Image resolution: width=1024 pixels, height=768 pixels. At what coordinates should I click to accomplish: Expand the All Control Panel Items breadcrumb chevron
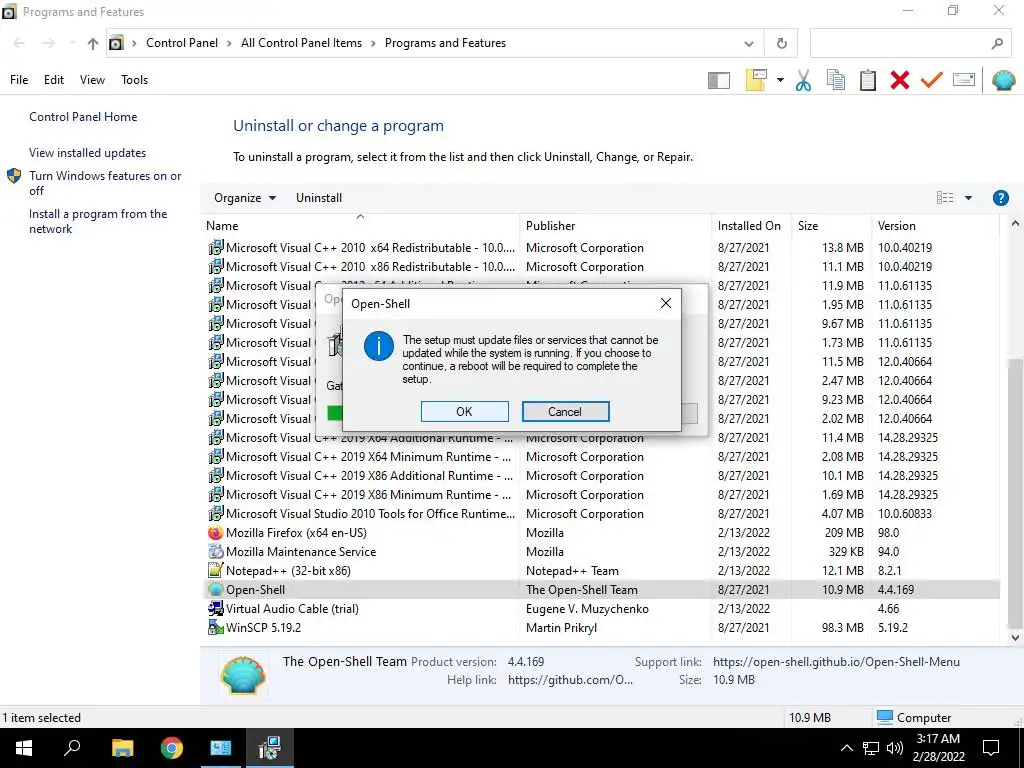[373, 43]
